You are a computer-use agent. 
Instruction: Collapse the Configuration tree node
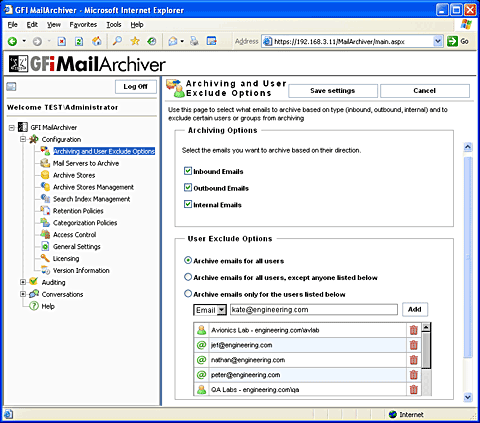(x=23, y=139)
